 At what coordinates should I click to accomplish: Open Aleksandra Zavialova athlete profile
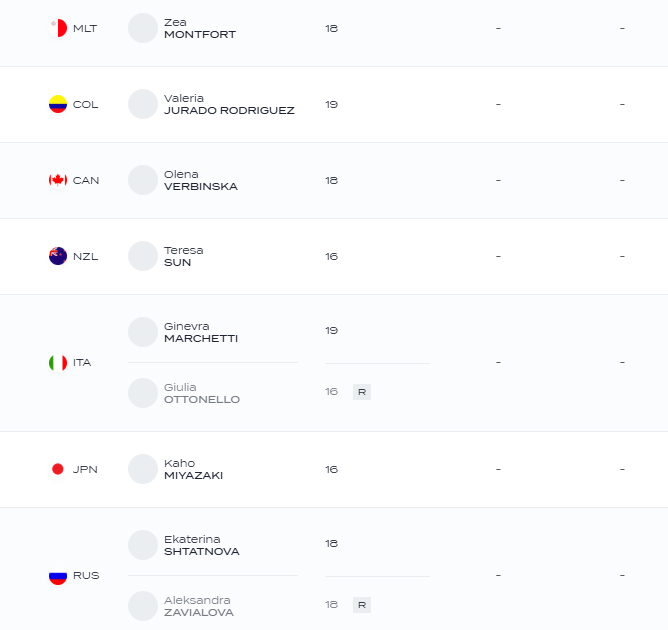[199, 606]
